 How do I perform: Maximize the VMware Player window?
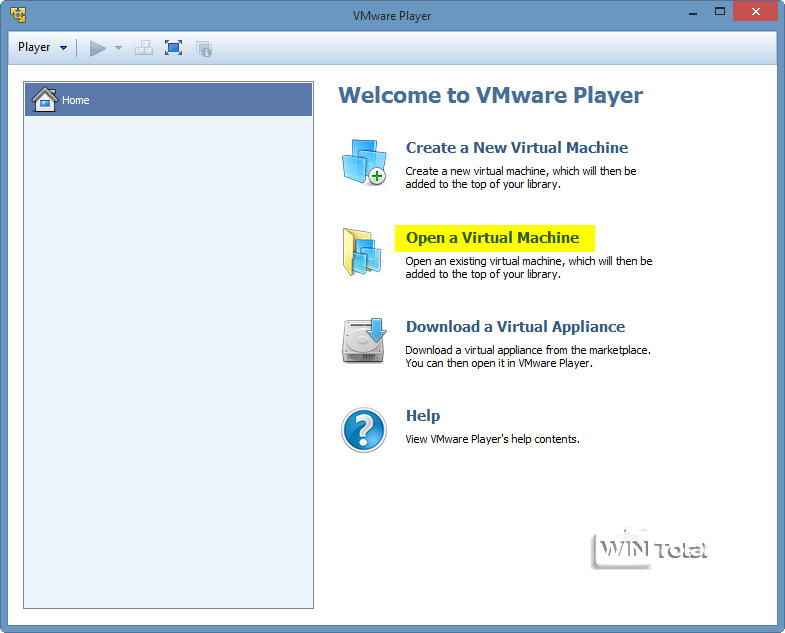(719, 12)
